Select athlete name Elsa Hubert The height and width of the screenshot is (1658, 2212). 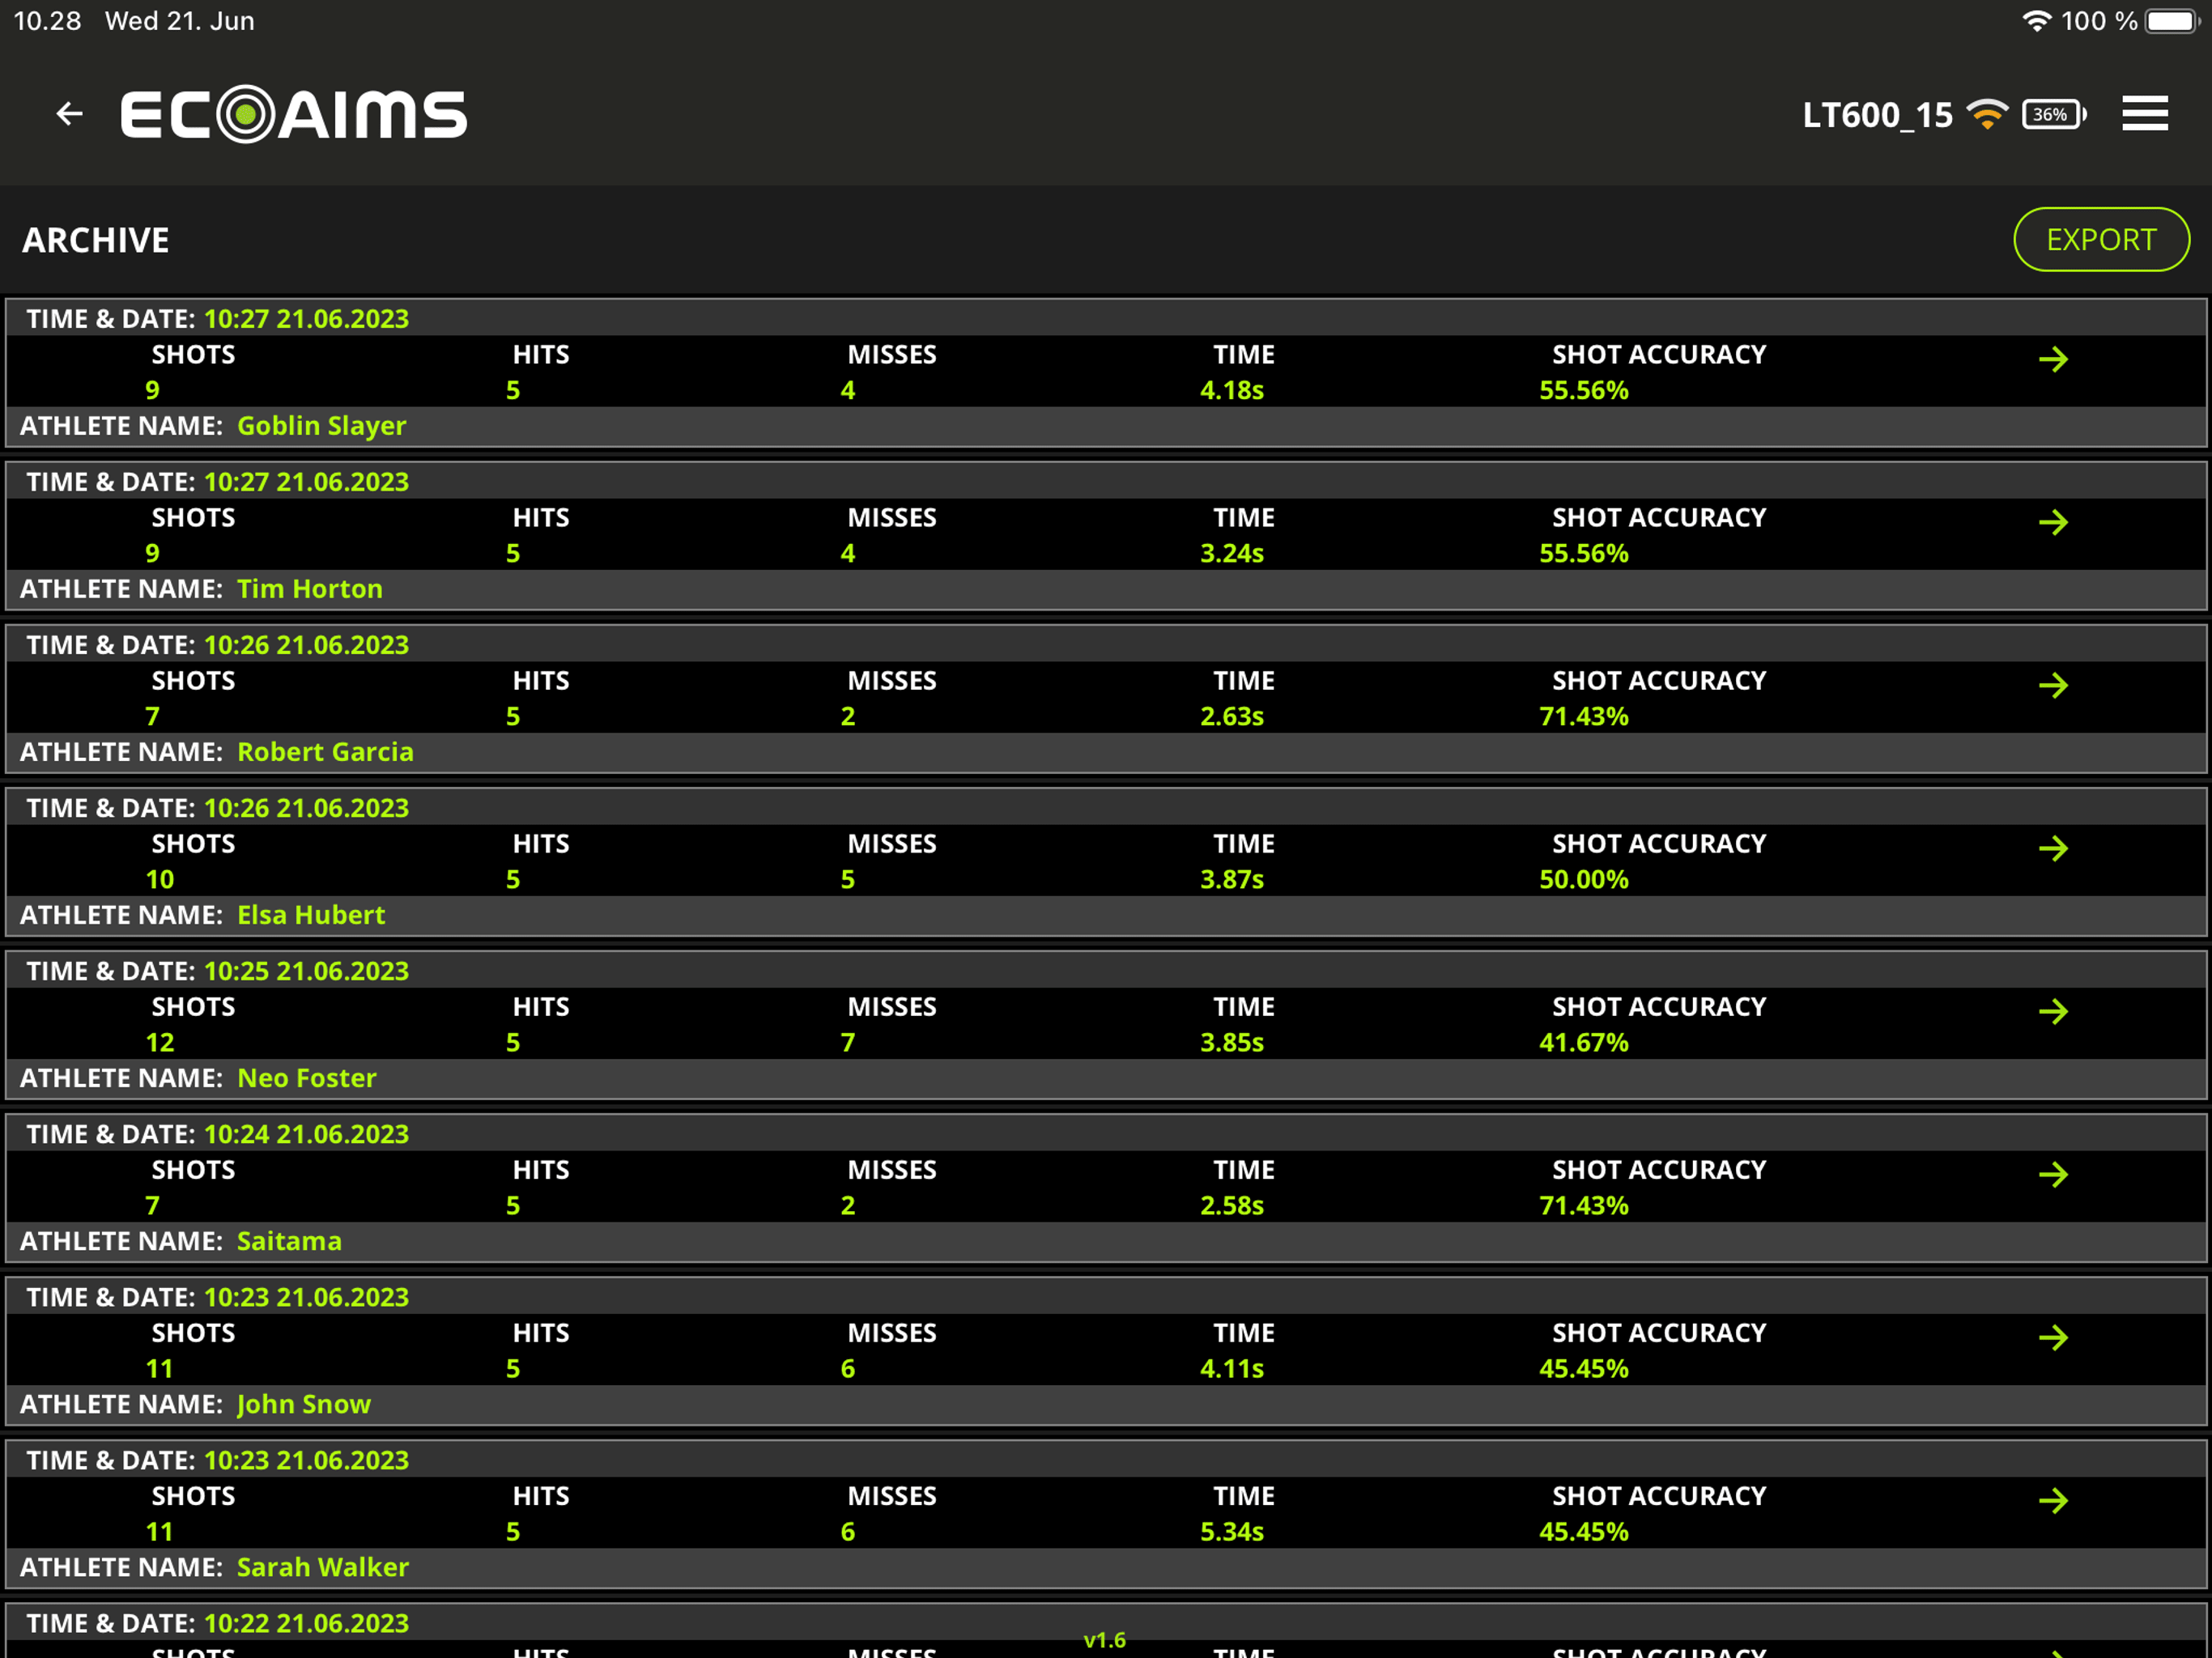[311, 915]
